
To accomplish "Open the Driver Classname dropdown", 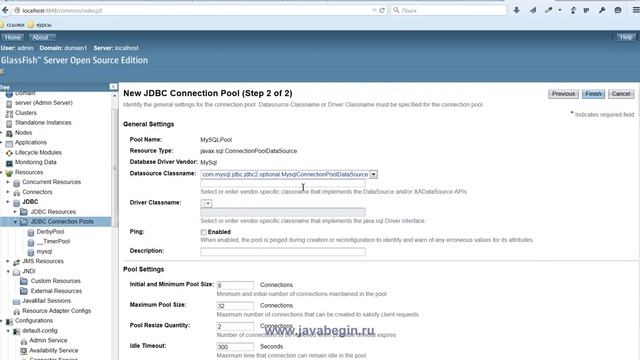I will 208,203.
